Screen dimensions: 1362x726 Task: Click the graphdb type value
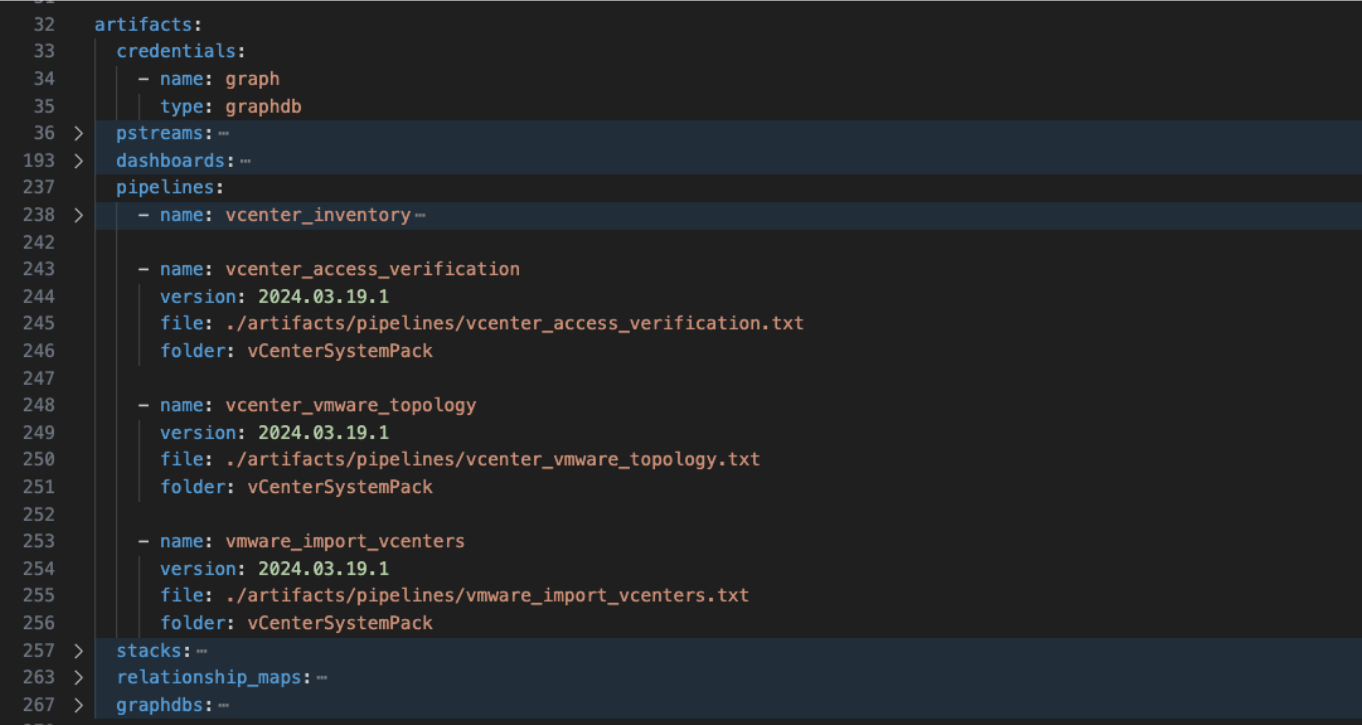[263, 106]
